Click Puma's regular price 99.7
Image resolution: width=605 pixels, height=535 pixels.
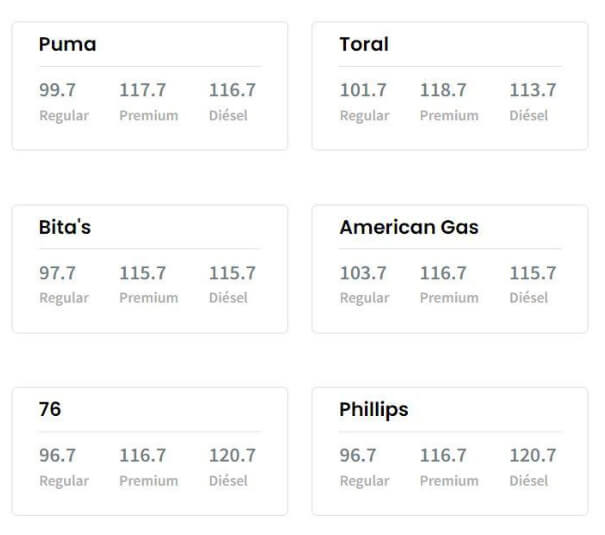pyautogui.click(x=58, y=90)
